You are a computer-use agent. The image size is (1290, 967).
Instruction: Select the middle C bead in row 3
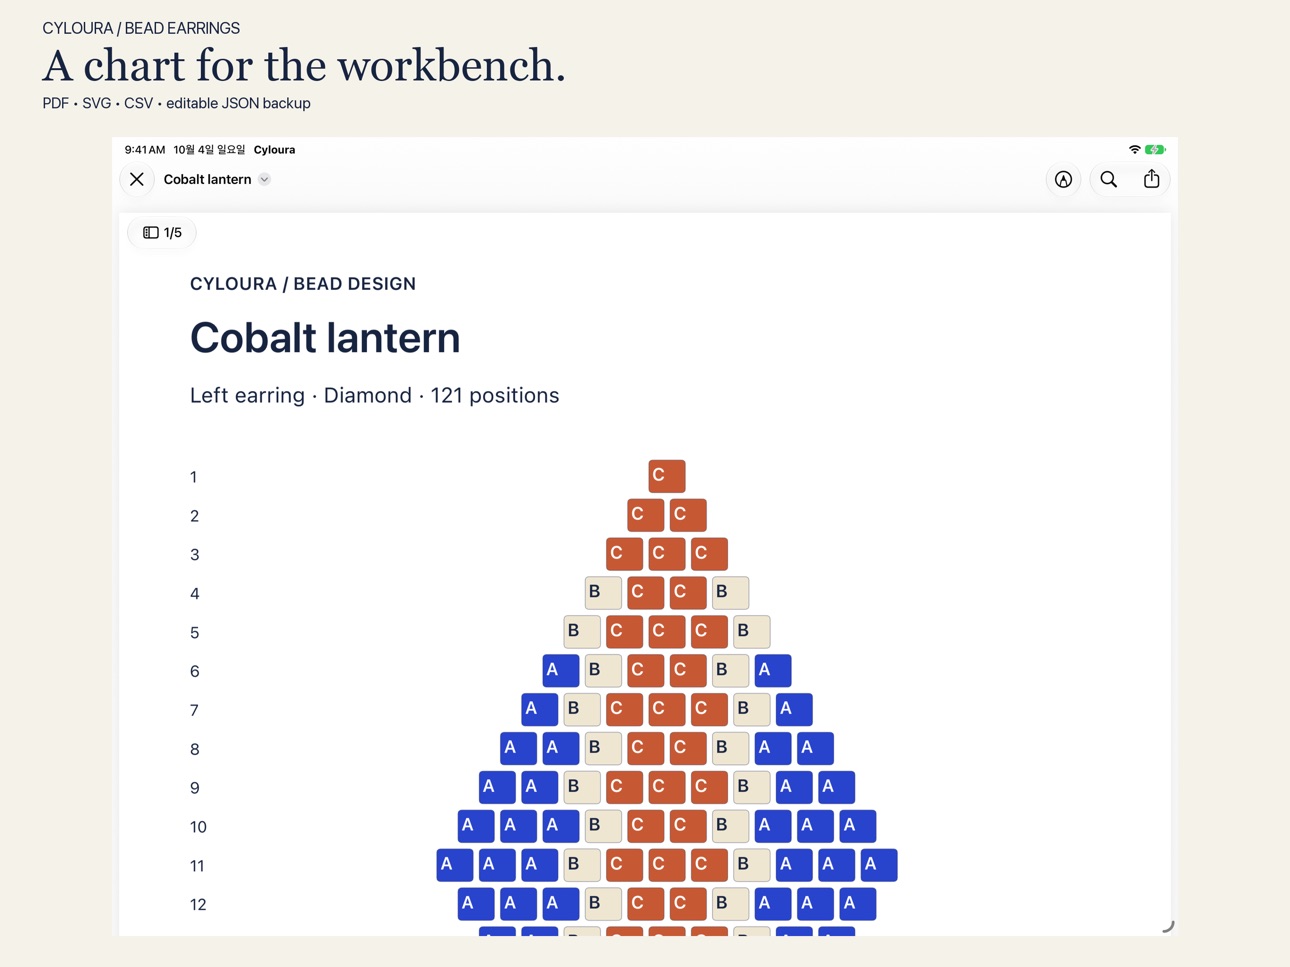[667, 554]
